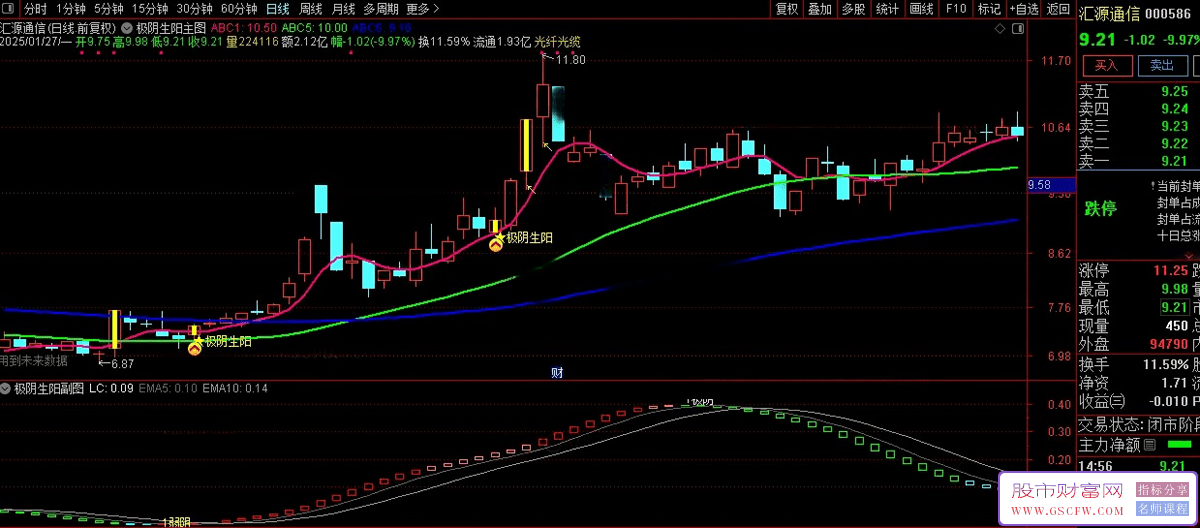
Task: Open F10 company info
Action: point(956,9)
